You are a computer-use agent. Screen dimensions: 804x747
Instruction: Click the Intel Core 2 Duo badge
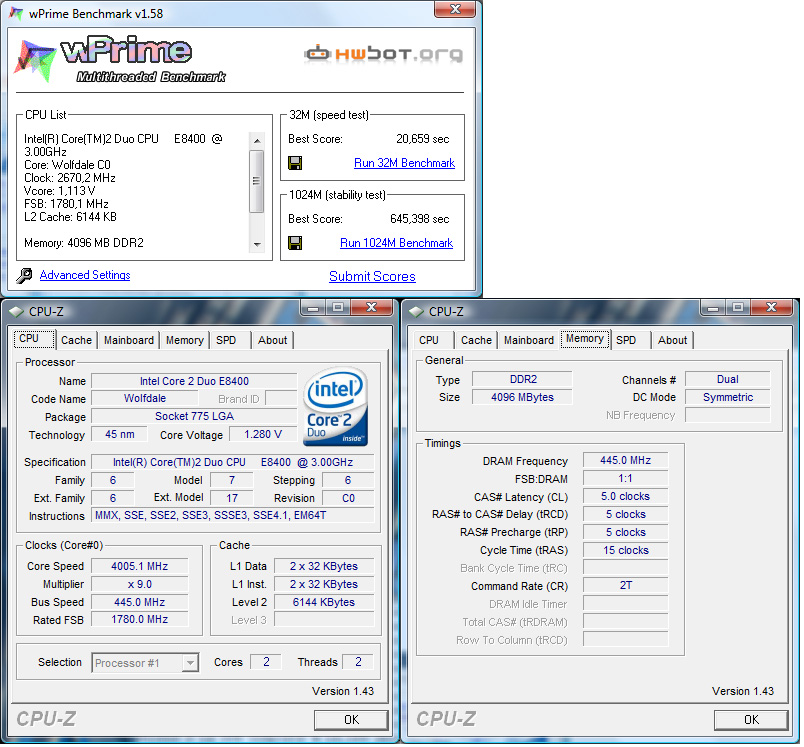pyautogui.click(x=335, y=405)
